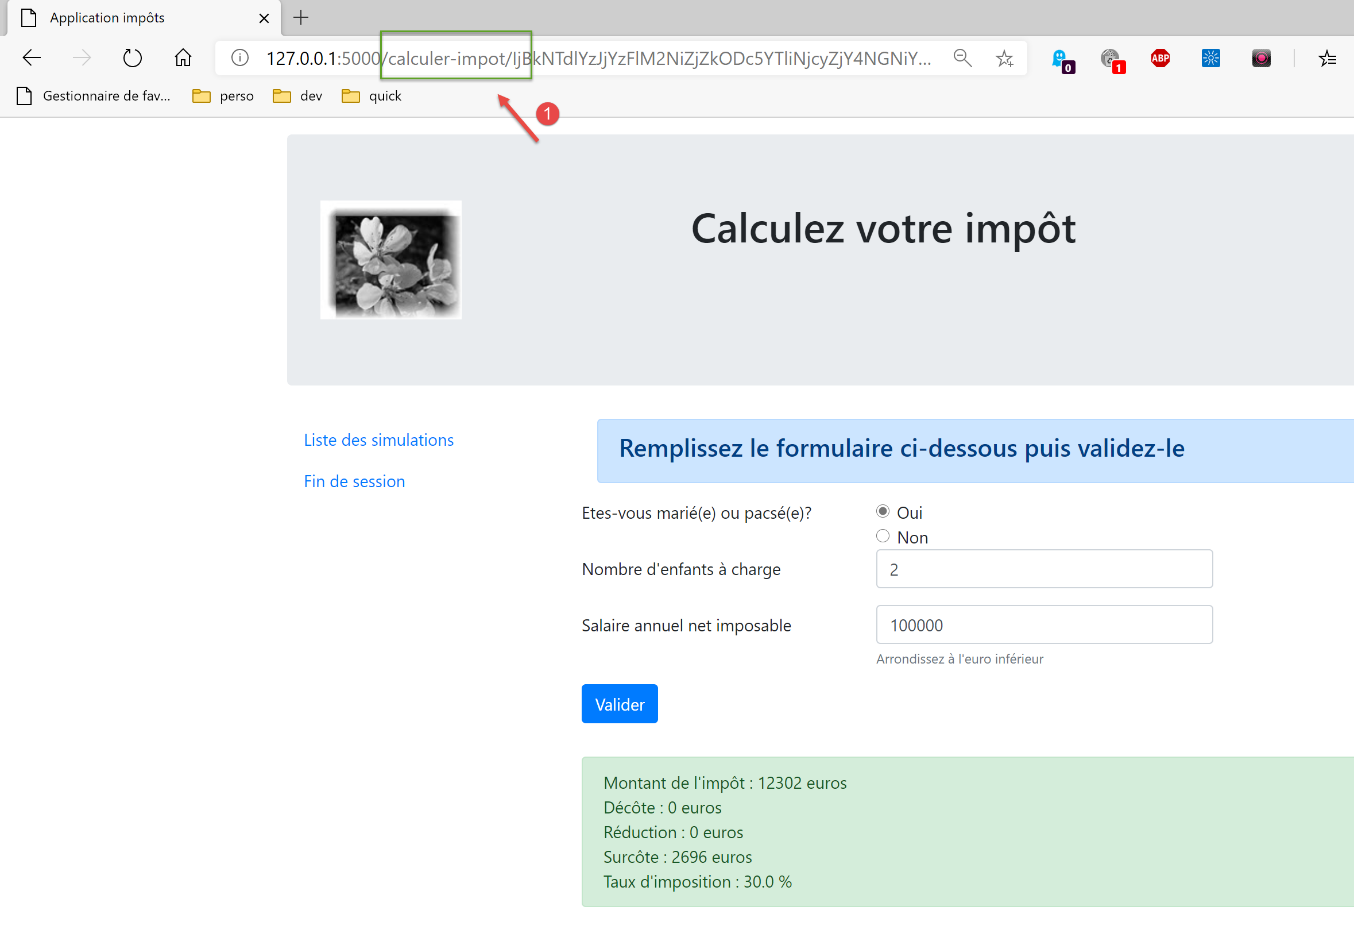Click the Salaire annuel net imposable field
This screenshot has height=941, width=1354.
1044,625
